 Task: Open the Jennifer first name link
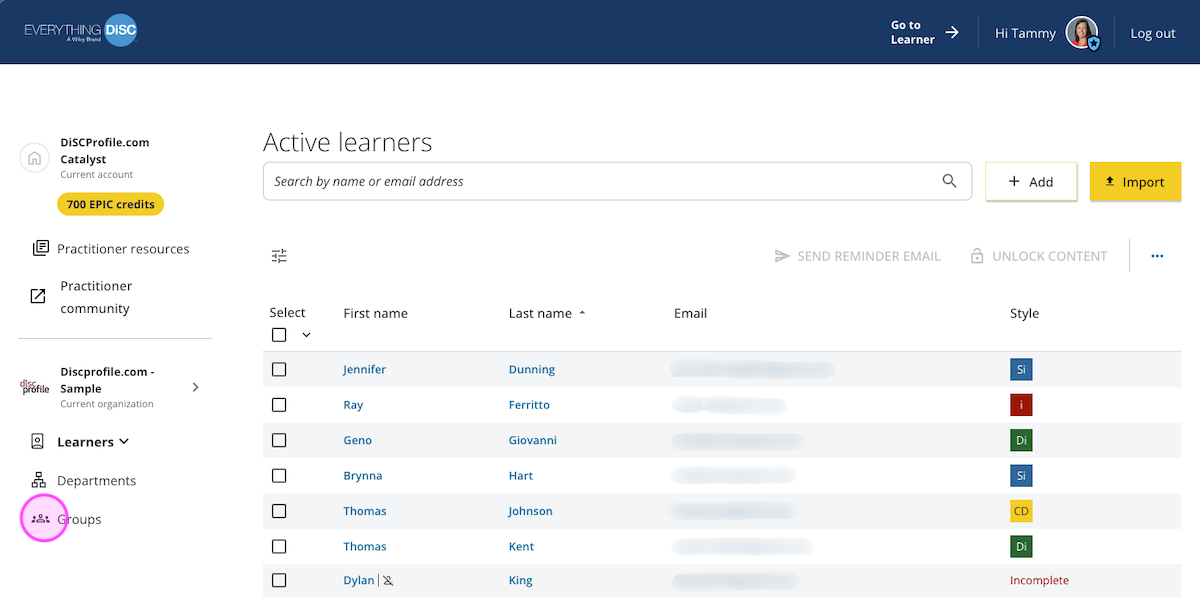[x=364, y=369]
